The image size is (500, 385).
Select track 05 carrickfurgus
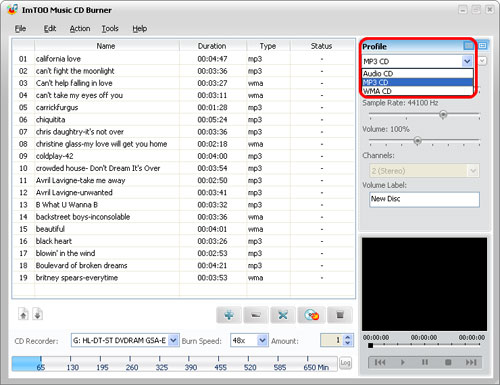coord(183,108)
